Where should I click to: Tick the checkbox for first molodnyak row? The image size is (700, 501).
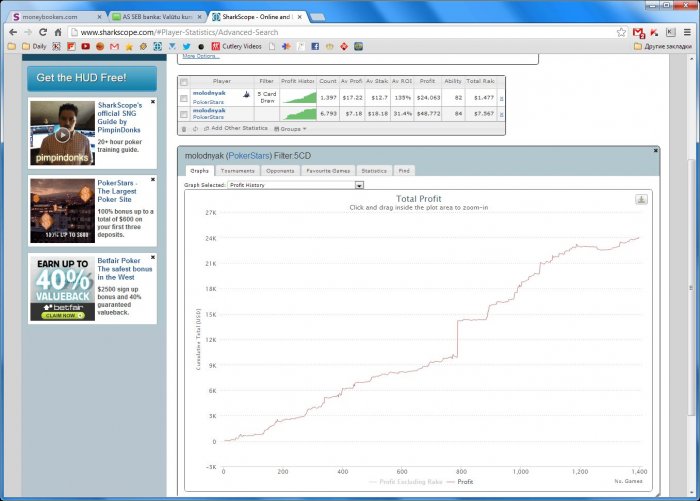tap(184, 97)
